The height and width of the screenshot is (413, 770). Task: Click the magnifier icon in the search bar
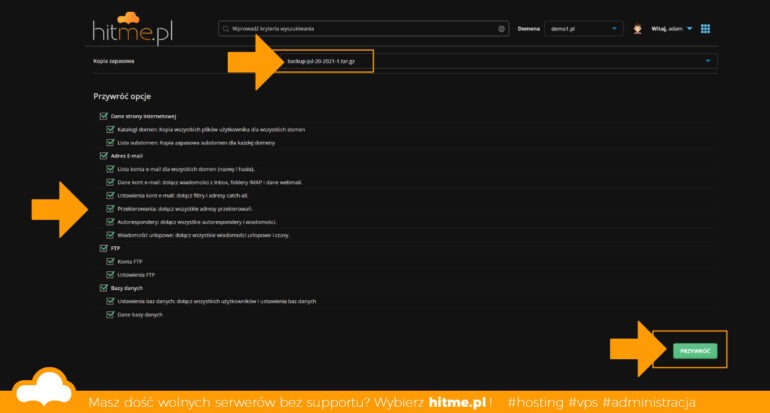click(x=226, y=29)
